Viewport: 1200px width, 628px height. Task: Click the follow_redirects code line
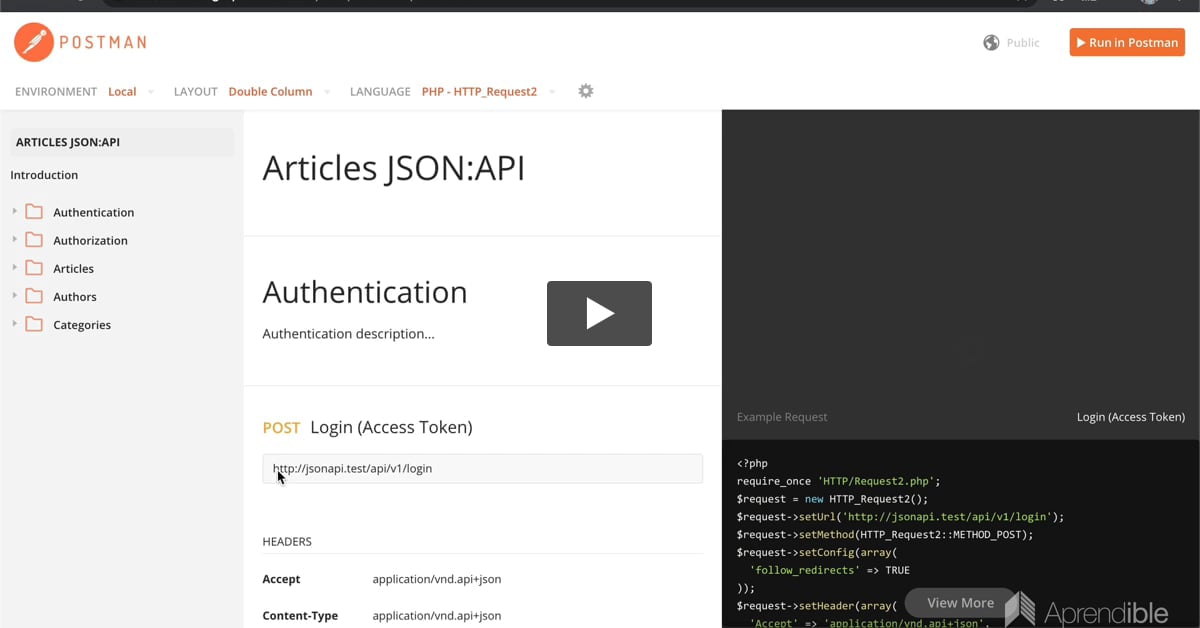(829, 571)
